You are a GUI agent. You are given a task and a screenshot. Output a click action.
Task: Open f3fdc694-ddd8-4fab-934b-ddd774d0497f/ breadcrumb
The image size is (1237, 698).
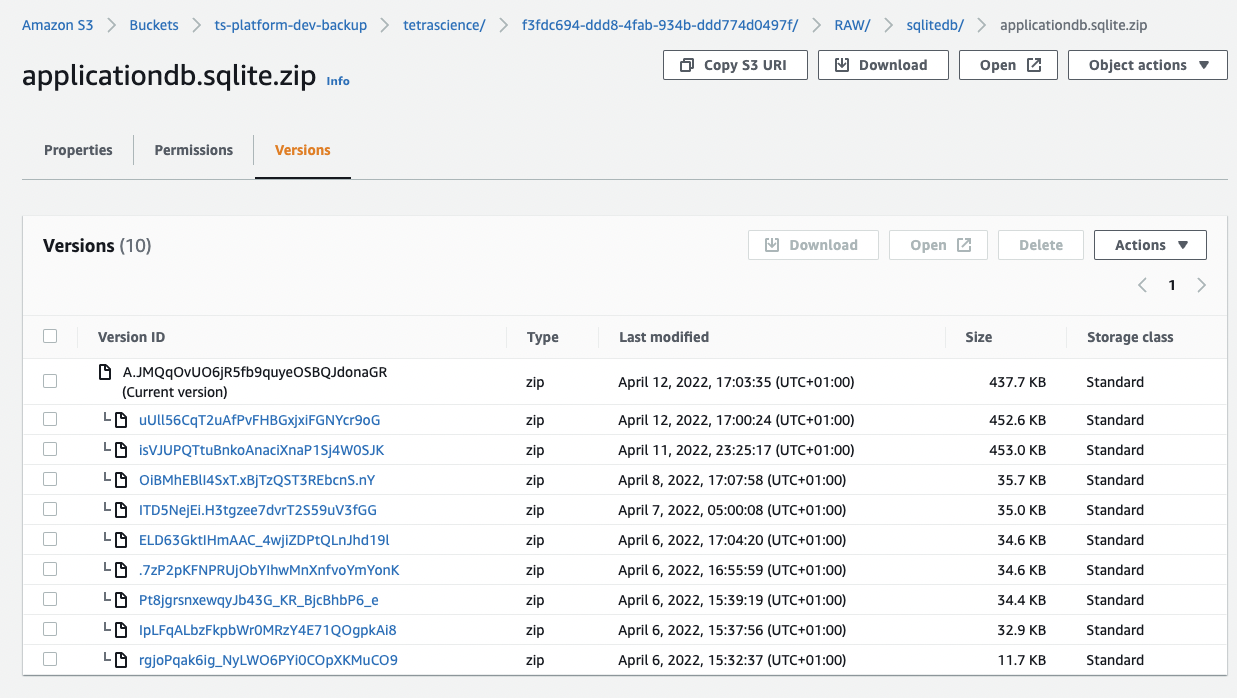(x=660, y=25)
